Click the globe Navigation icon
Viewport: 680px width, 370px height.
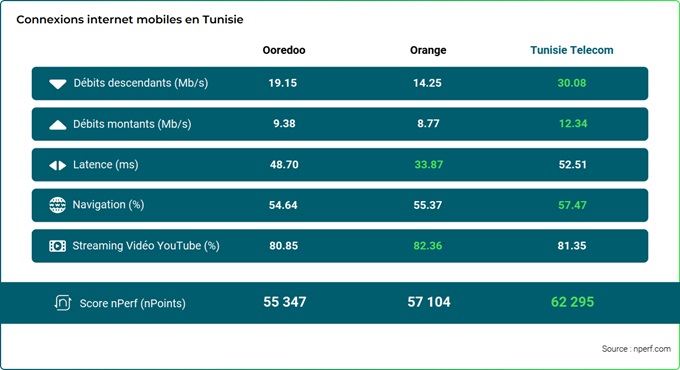coord(58,205)
